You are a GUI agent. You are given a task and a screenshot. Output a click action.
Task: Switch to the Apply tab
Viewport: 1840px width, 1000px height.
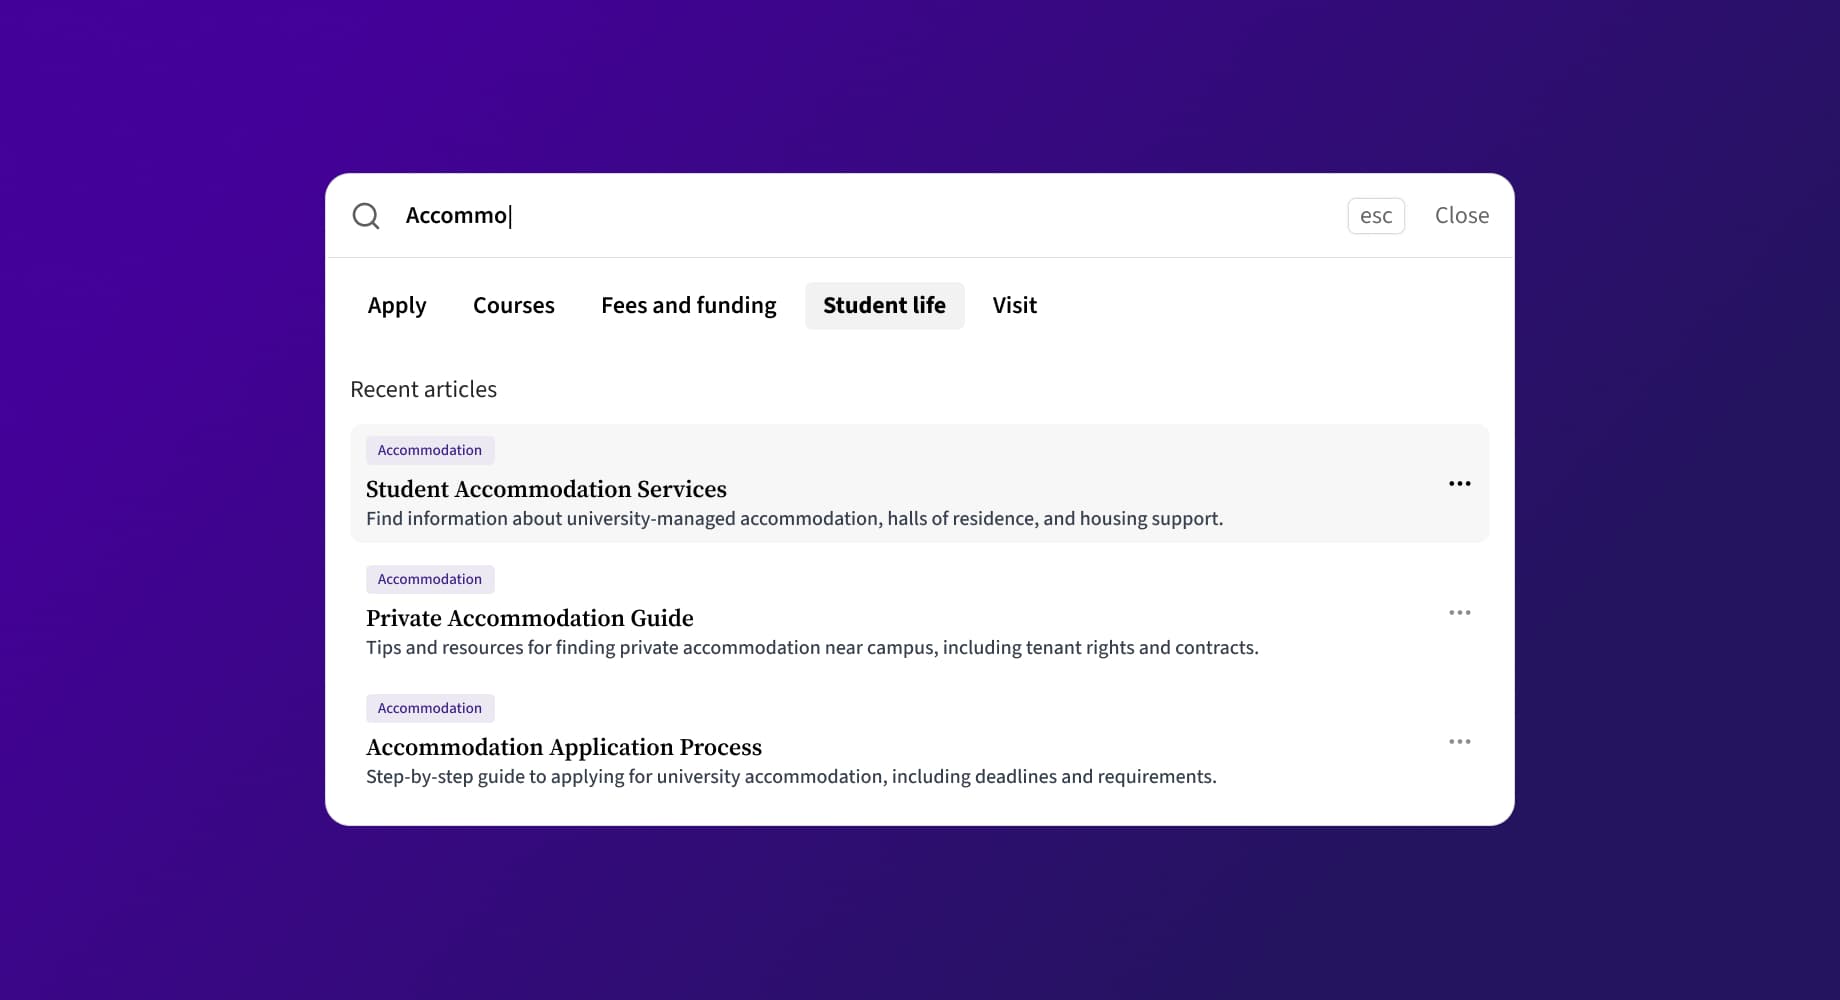coord(397,306)
